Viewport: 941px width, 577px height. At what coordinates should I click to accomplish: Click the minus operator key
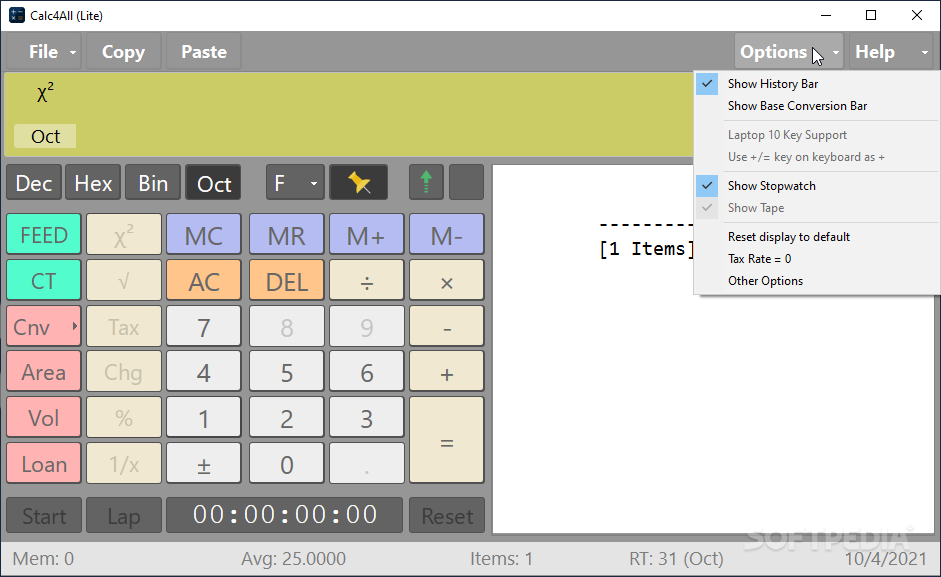coord(446,327)
